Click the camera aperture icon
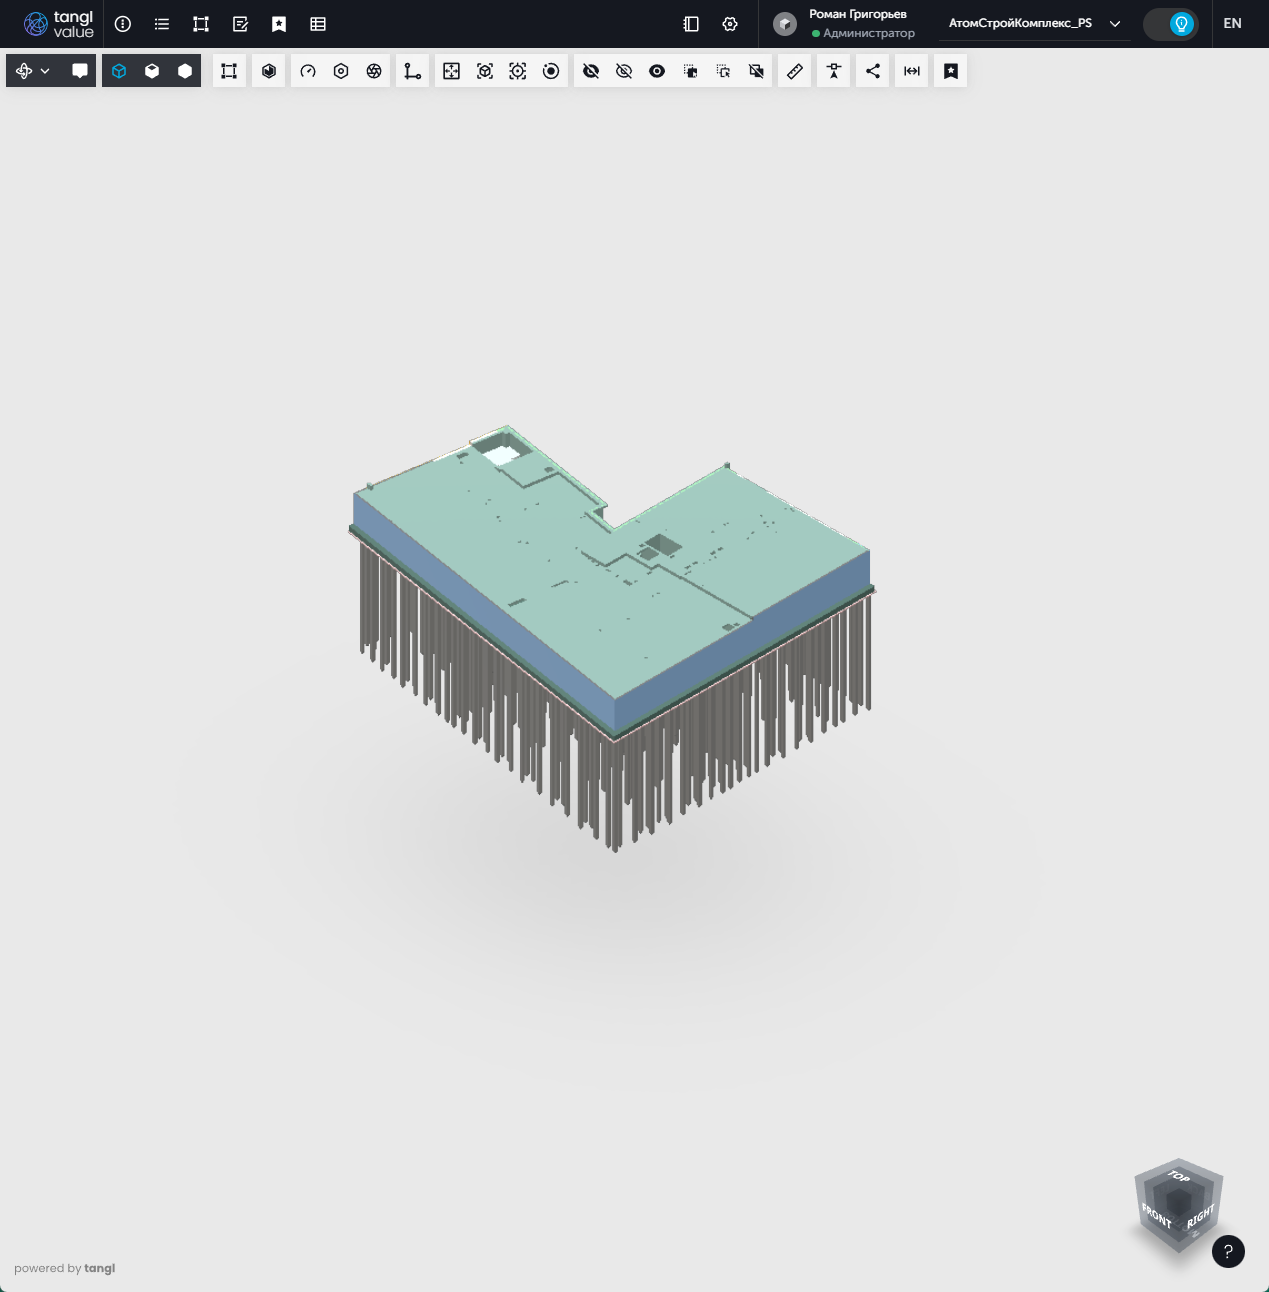Screen dimensions: 1269x1292 (374, 71)
